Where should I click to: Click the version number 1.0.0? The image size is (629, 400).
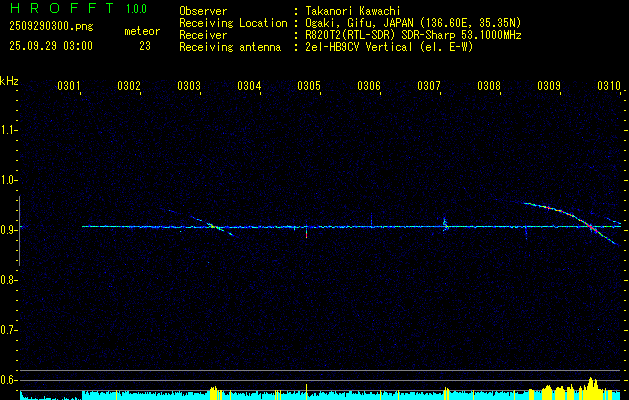point(136,9)
